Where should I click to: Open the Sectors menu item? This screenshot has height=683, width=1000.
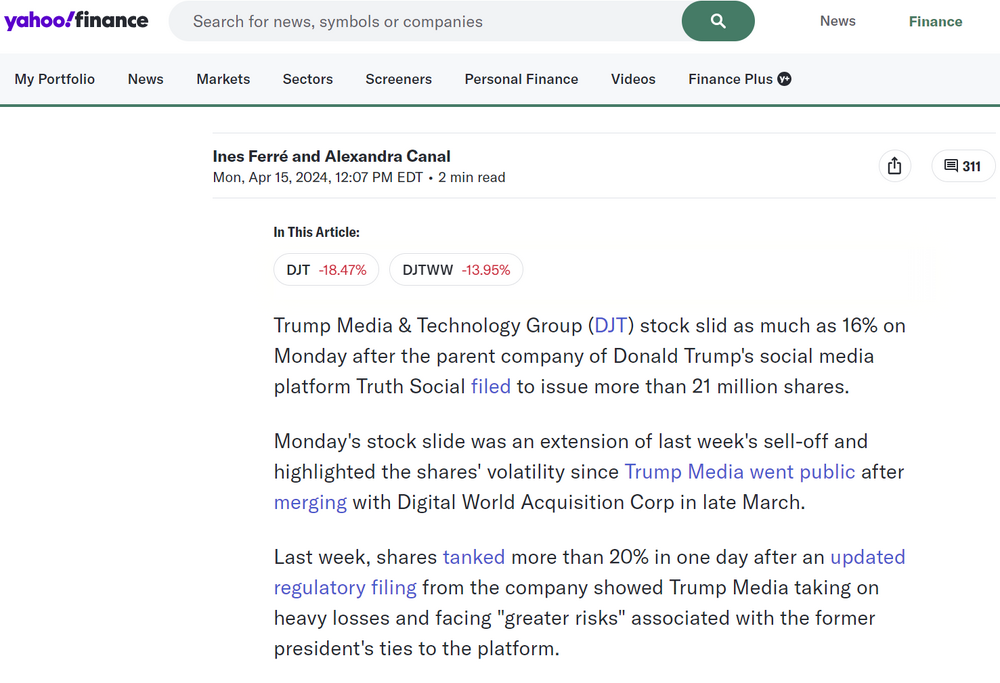[308, 79]
